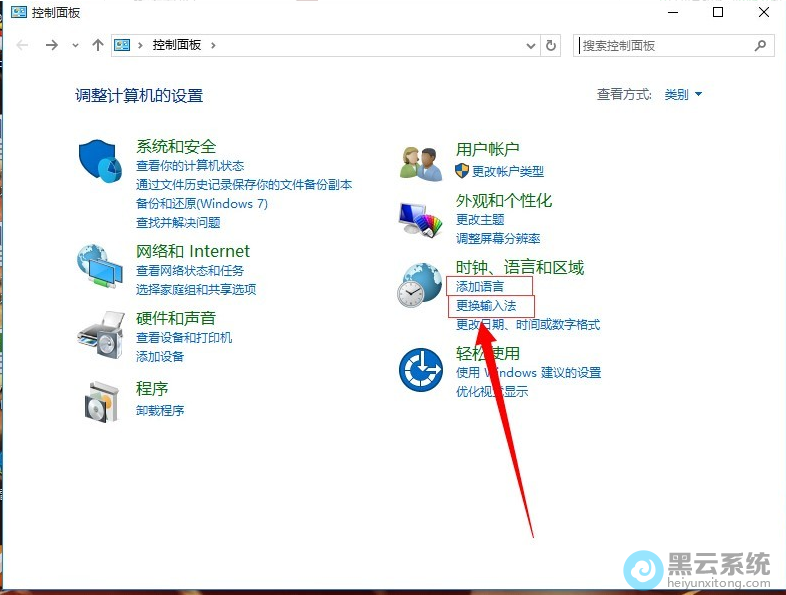Open the 更换输入法 link
This screenshot has height=595, width=786.
coord(486,306)
